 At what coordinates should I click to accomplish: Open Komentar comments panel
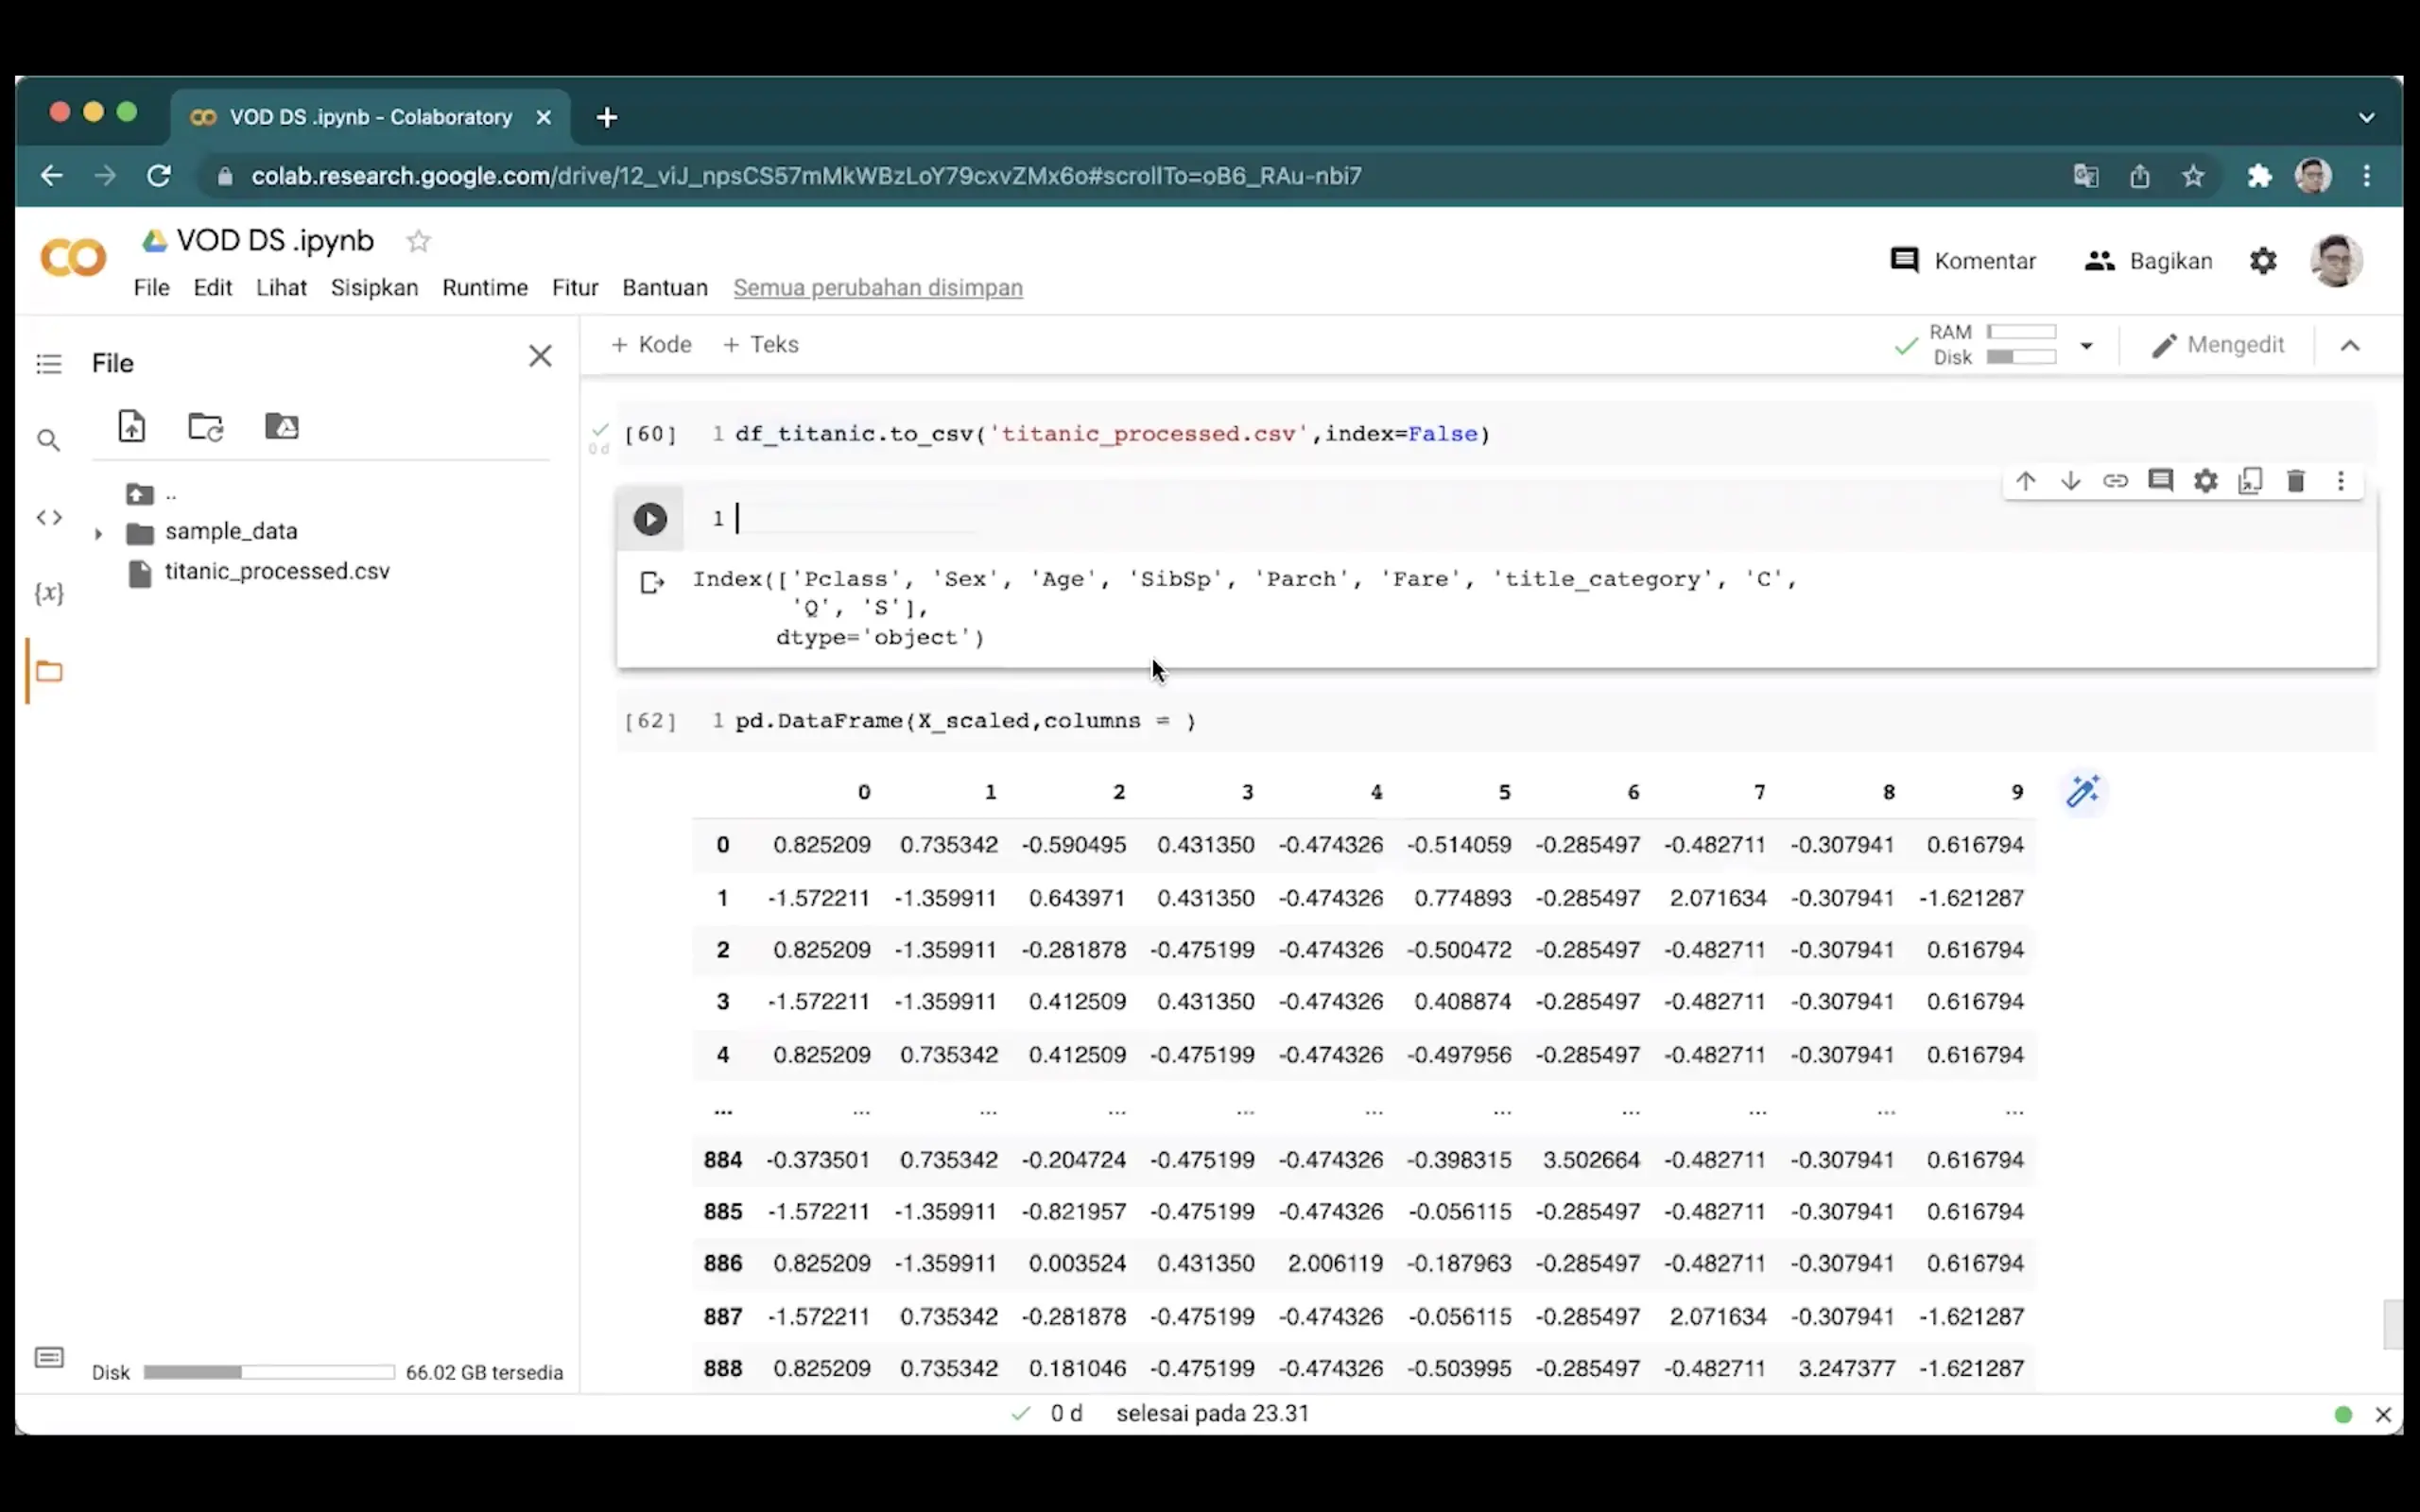pyautogui.click(x=1963, y=261)
